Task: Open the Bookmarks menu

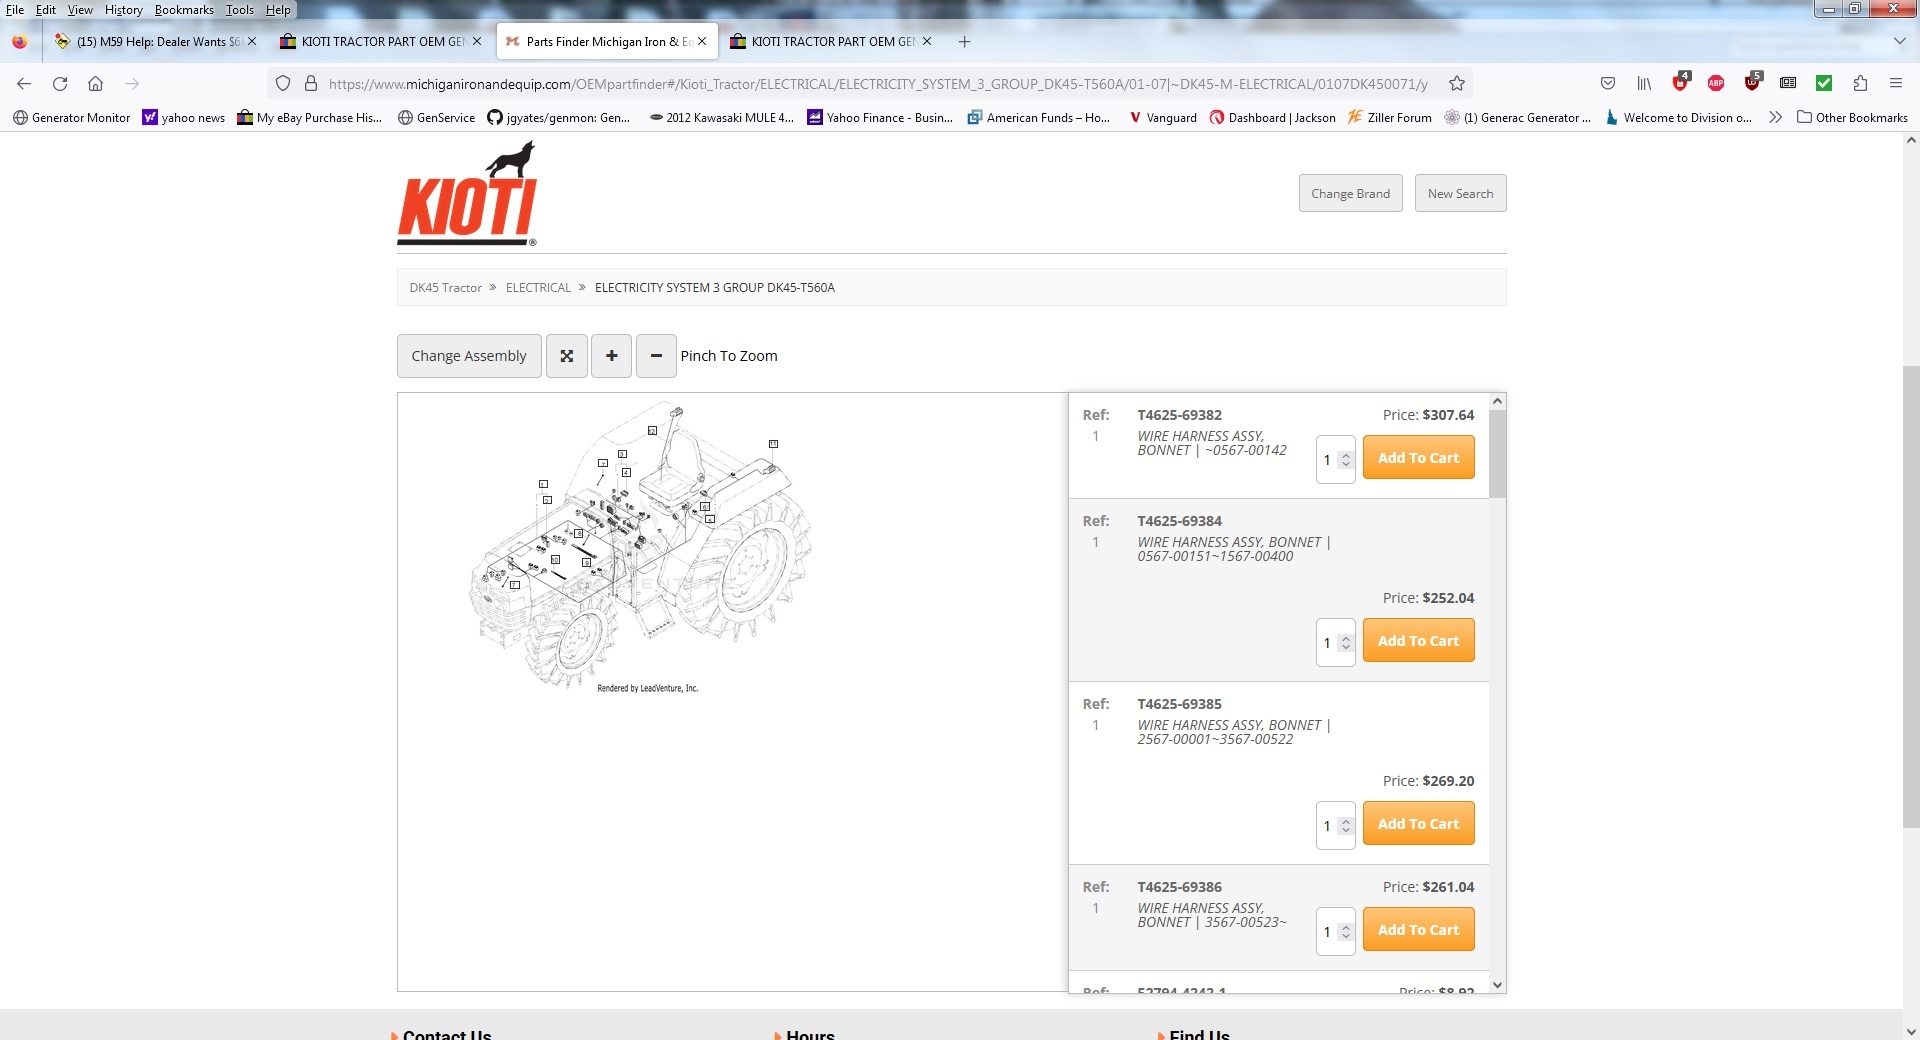Action: 184,10
